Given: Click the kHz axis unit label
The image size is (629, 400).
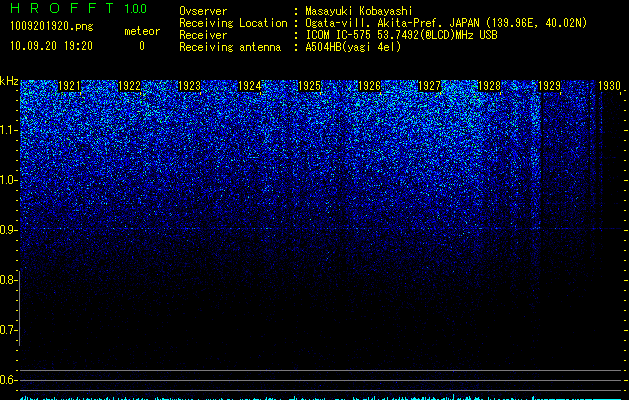Looking at the screenshot, I should click(9, 81).
